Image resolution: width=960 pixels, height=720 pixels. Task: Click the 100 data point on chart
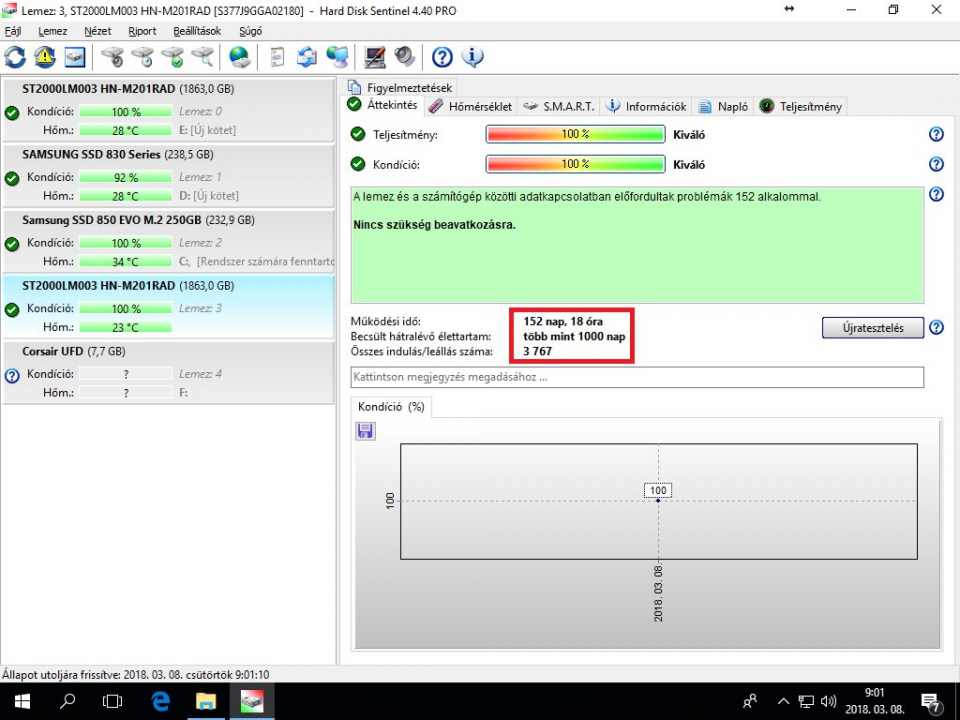658,500
